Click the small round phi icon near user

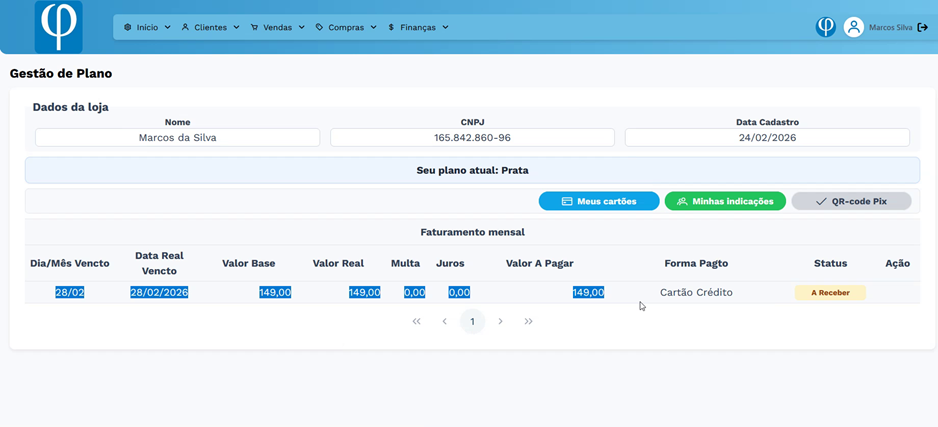825,27
